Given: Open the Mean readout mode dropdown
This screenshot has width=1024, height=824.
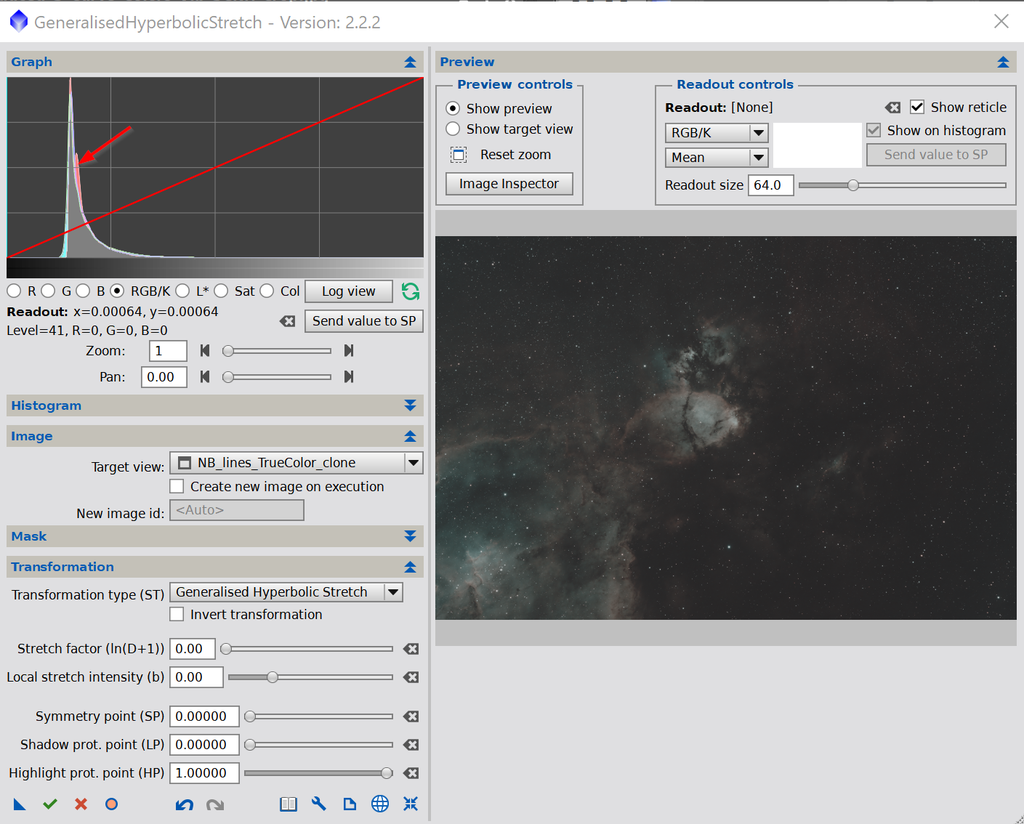Looking at the screenshot, I should pos(716,157).
